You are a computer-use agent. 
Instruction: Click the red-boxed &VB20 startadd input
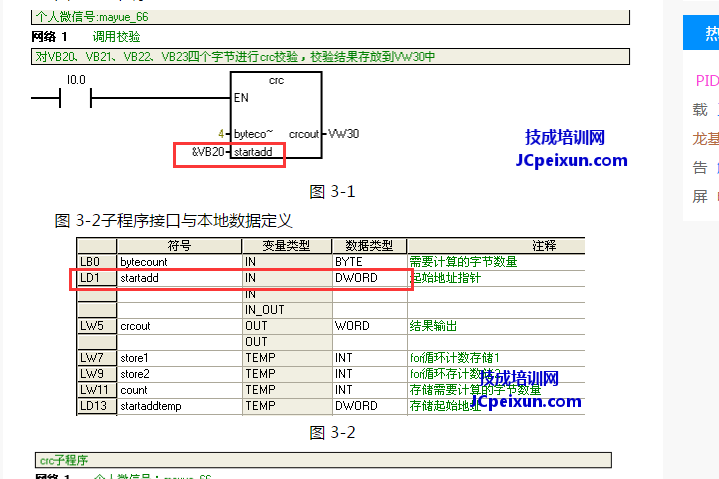[229, 153]
